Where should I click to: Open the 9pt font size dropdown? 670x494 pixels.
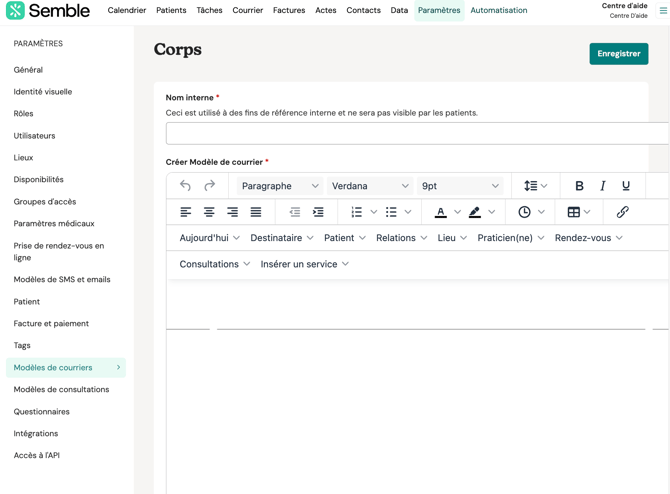460,186
